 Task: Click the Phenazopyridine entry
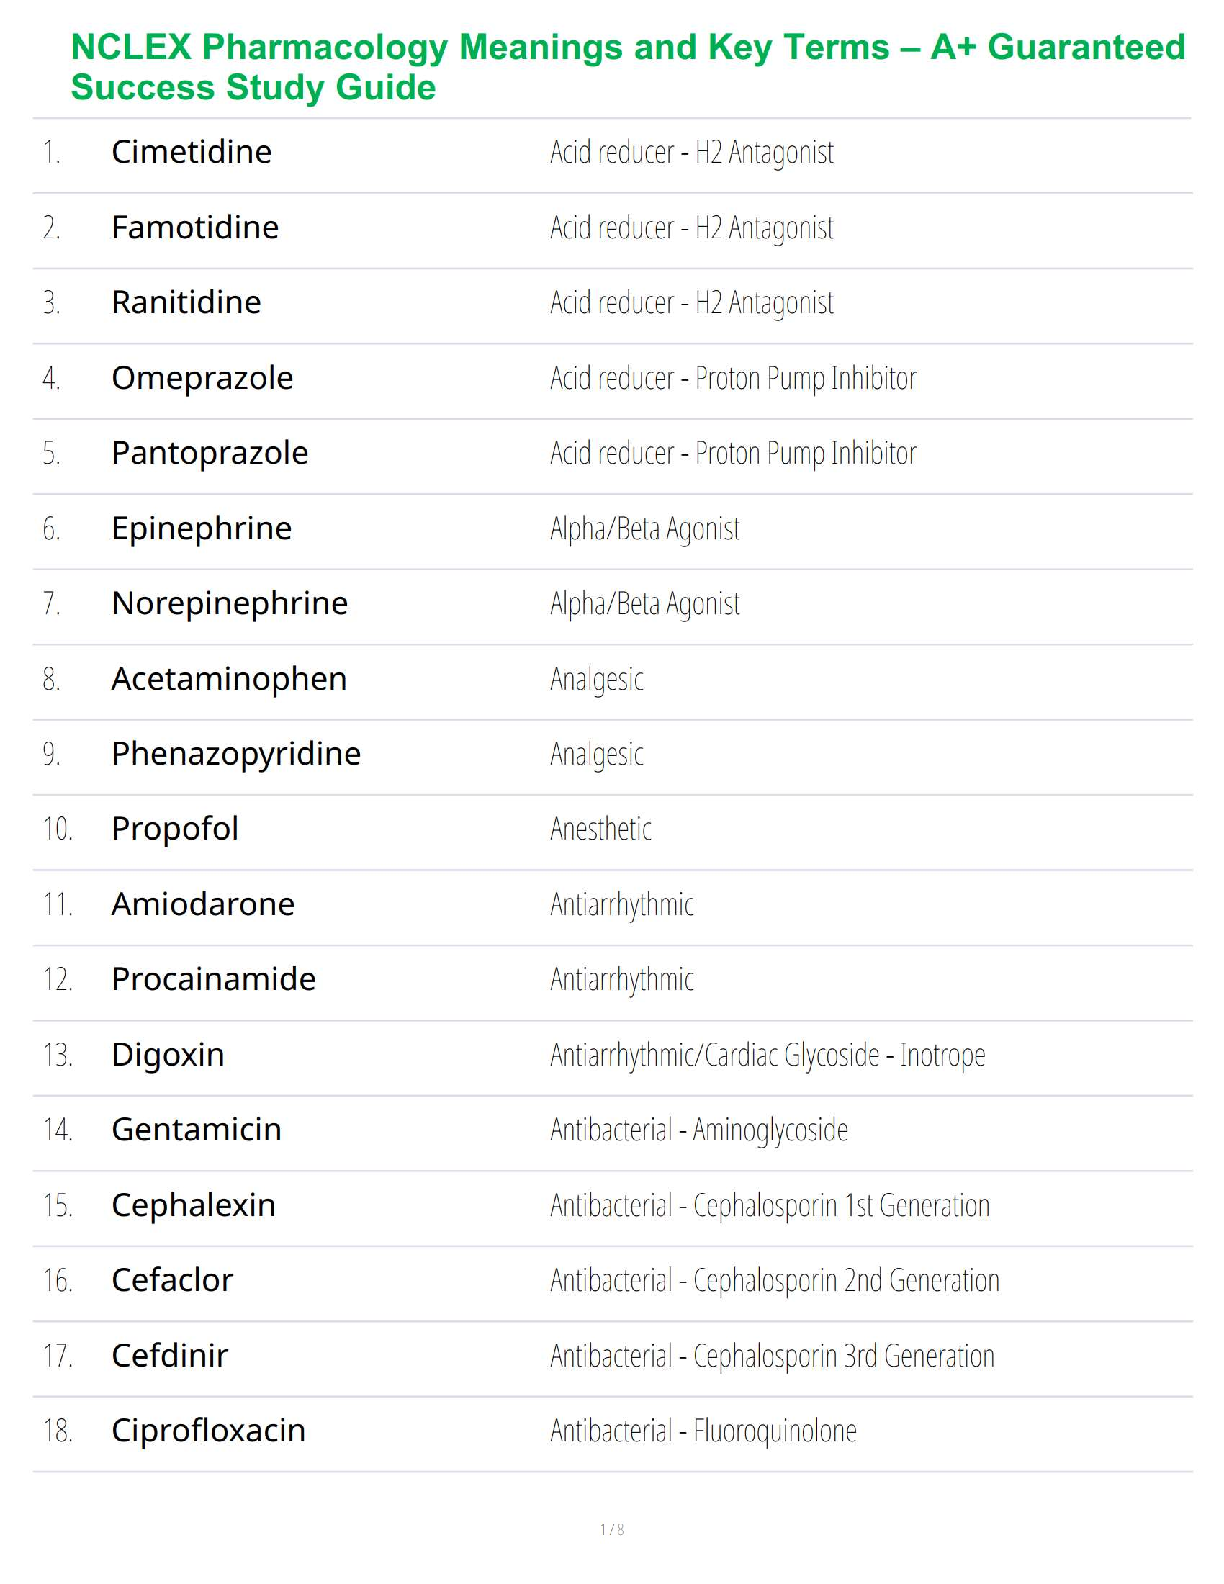point(236,754)
